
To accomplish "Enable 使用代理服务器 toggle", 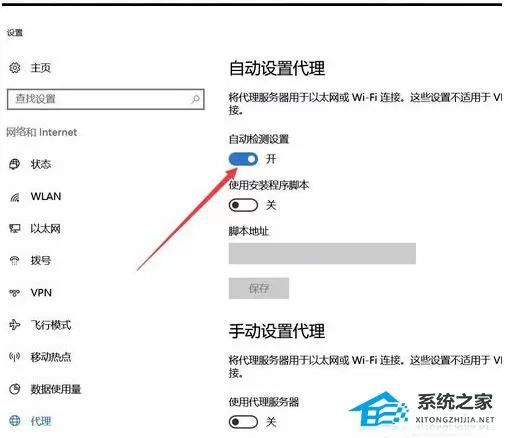I will (243, 422).
